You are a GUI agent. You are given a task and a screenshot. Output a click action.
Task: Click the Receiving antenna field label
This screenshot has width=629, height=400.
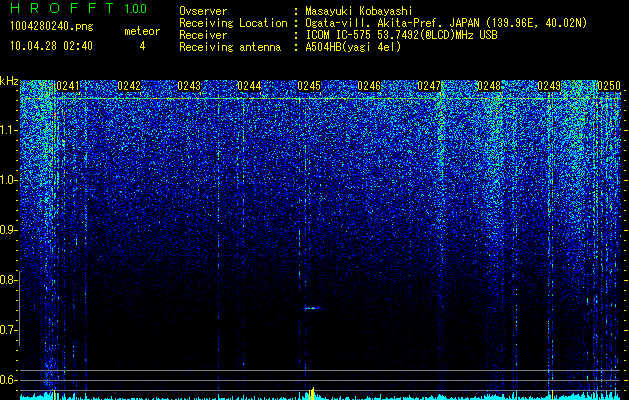(x=230, y=47)
